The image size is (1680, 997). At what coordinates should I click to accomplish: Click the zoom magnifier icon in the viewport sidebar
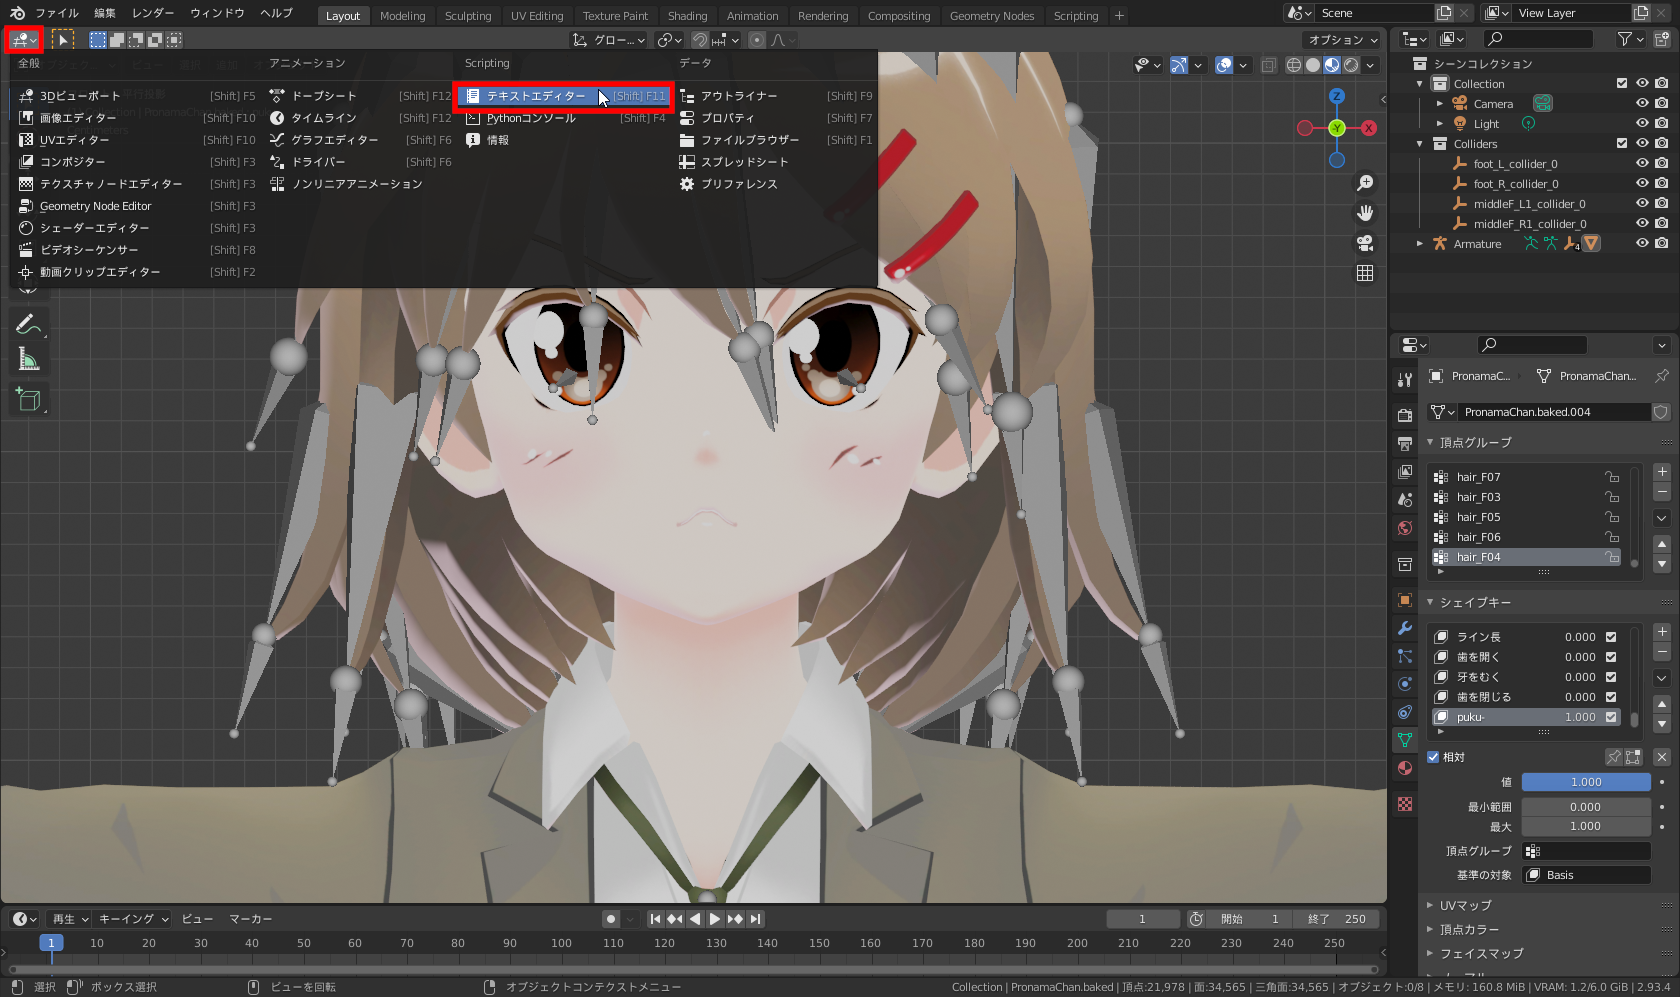[1365, 183]
